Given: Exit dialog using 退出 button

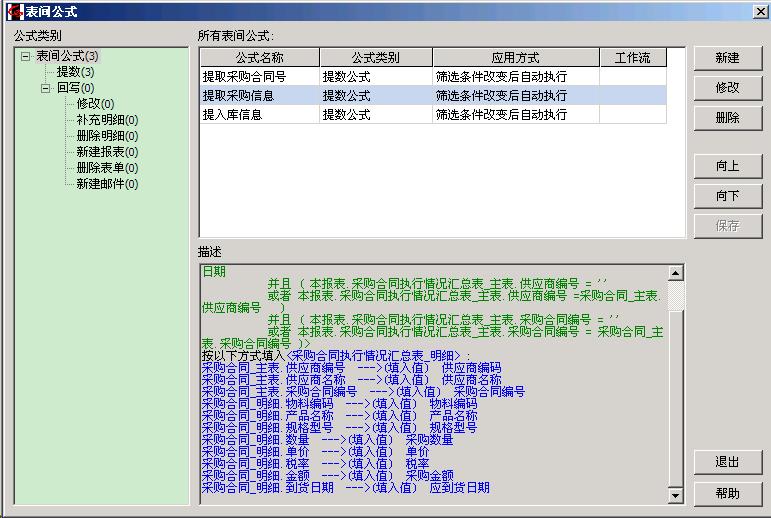Looking at the screenshot, I should [x=727, y=463].
